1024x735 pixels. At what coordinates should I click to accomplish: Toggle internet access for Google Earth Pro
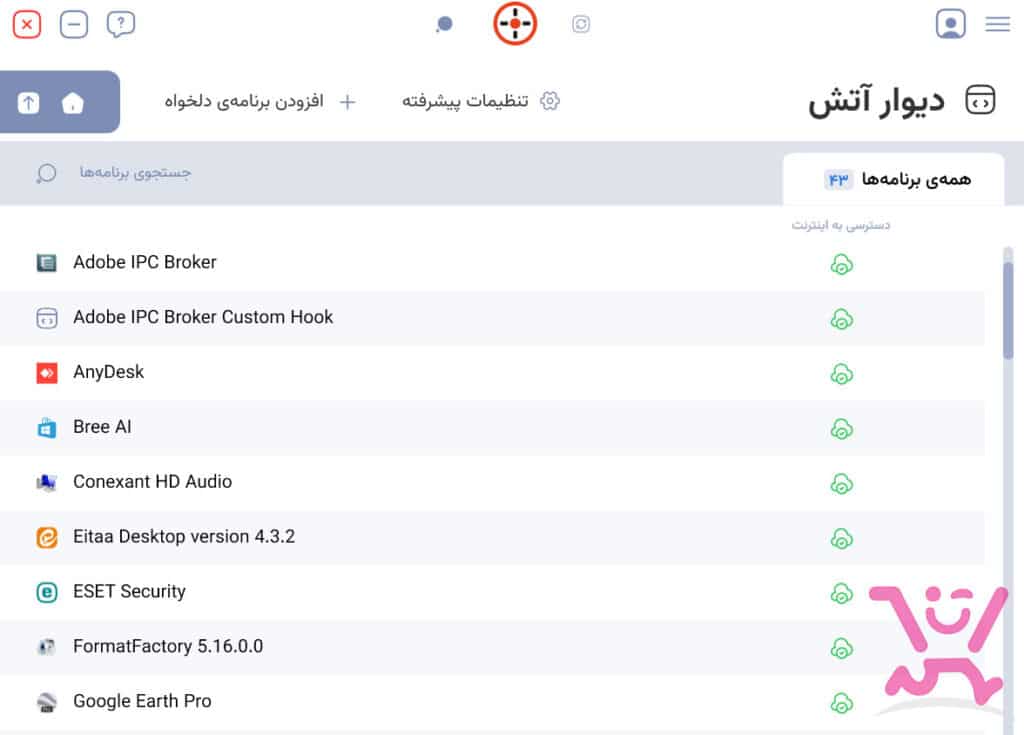point(841,703)
